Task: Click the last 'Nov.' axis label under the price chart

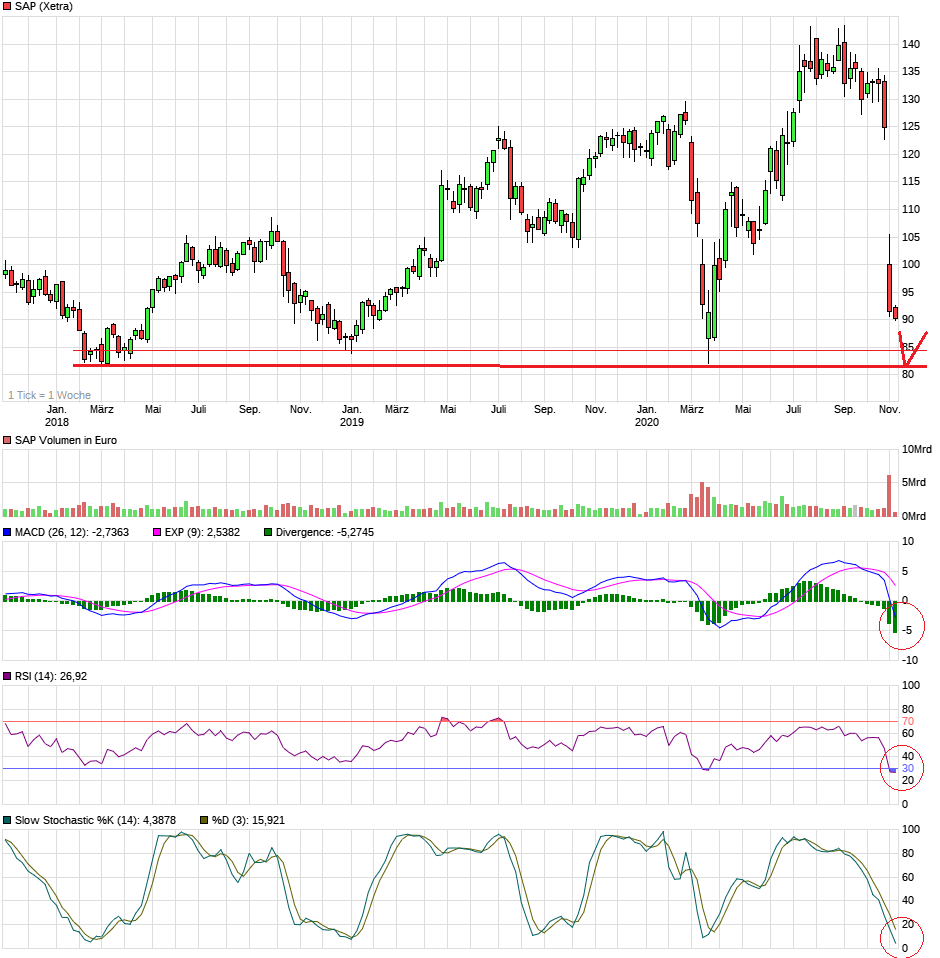Action: pos(889,409)
